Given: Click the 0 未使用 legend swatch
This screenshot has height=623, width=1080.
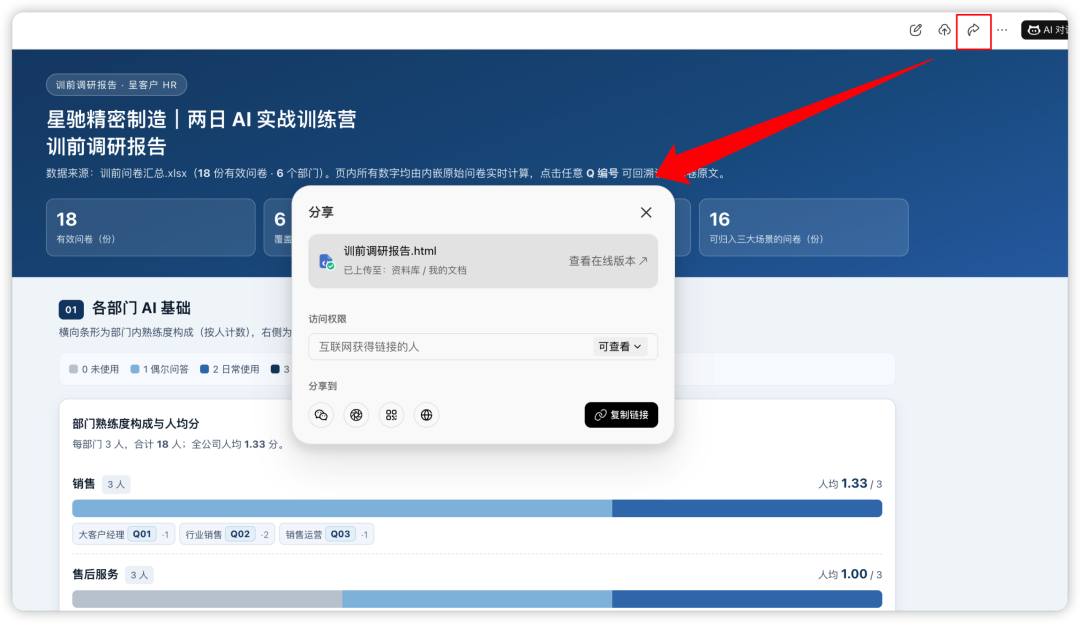Looking at the screenshot, I should pyautogui.click(x=73, y=369).
